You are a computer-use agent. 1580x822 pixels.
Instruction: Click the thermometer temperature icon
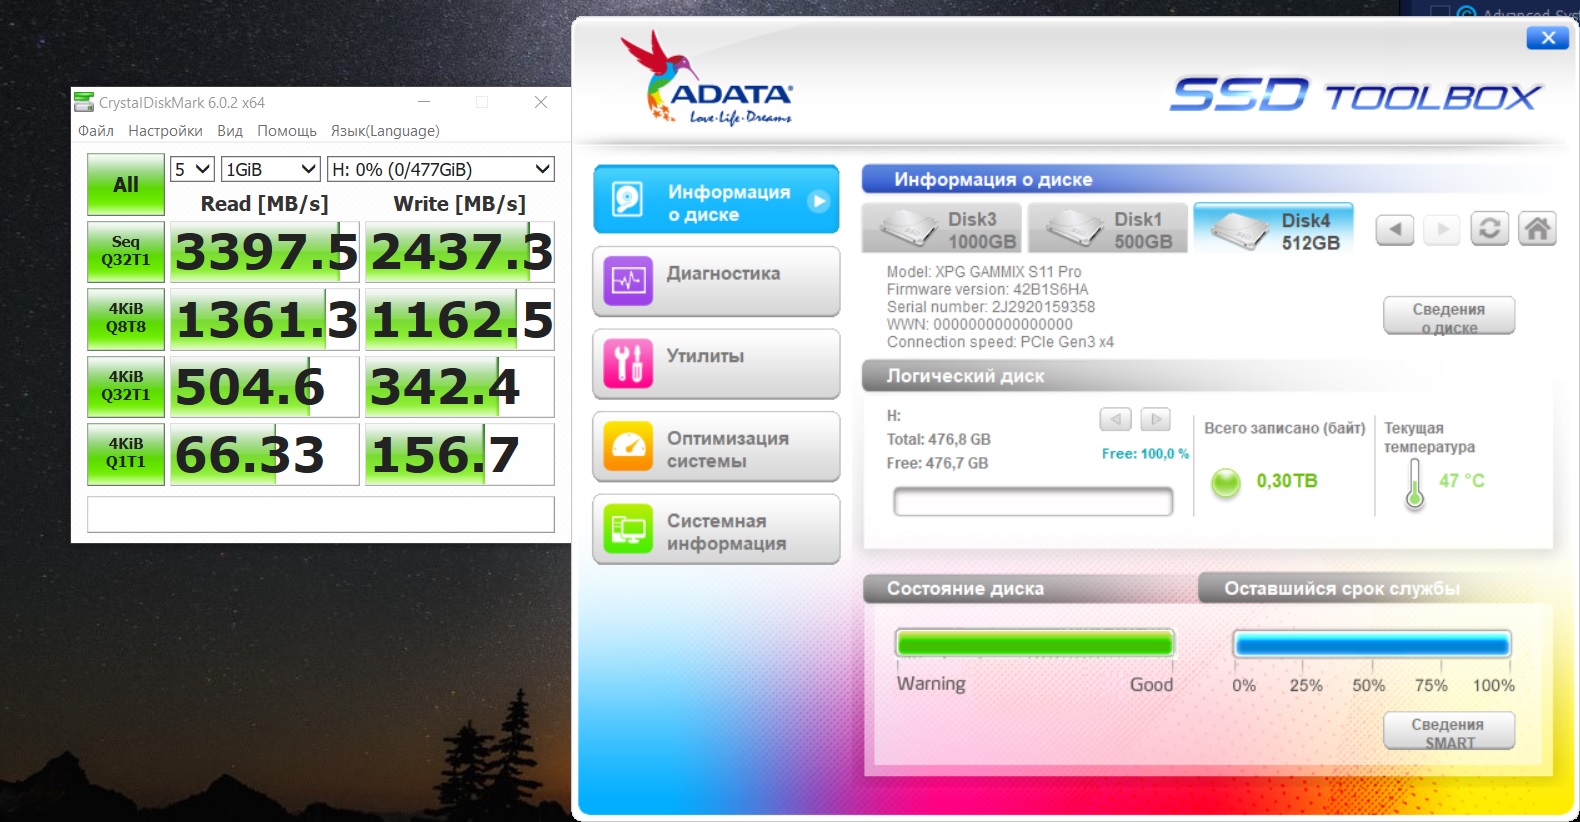click(x=1414, y=484)
